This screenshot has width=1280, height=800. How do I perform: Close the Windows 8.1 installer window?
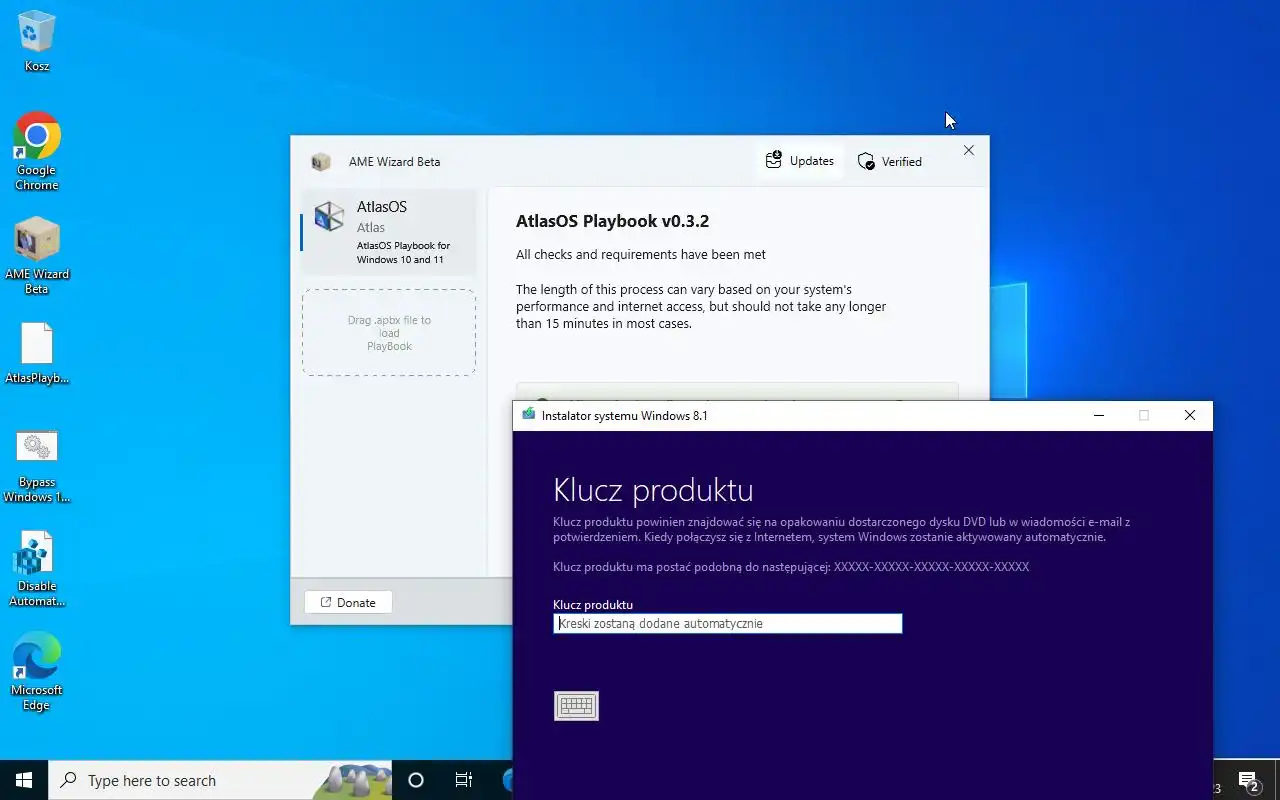1190,415
